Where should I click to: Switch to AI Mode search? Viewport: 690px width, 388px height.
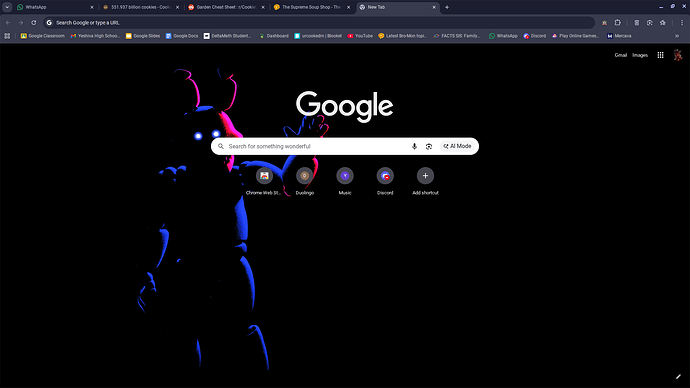pyautogui.click(x=457, y=146)
